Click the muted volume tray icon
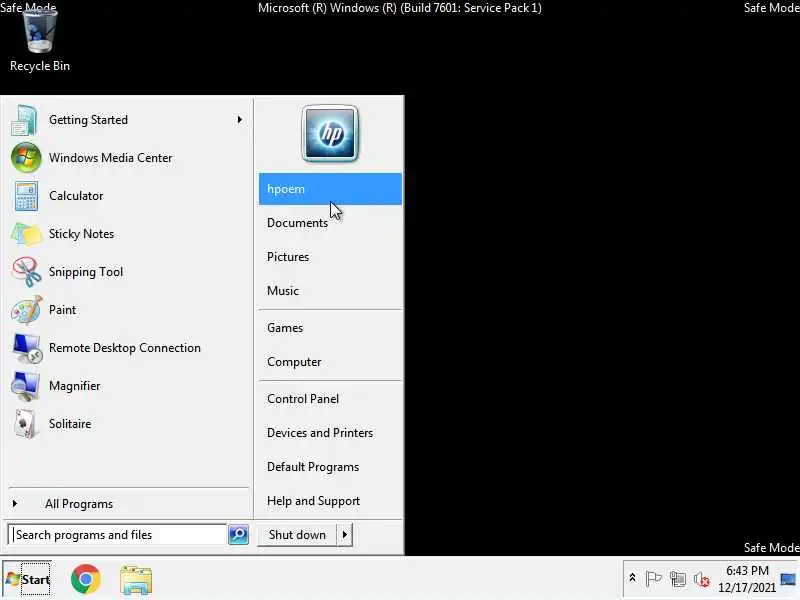 [702, 579]
